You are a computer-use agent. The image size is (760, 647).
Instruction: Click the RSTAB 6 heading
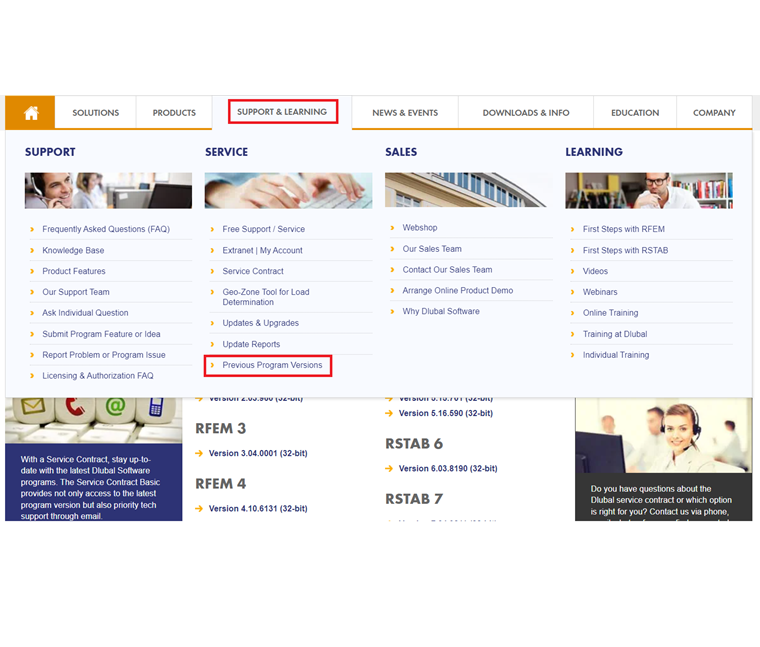tap(414, 444)
